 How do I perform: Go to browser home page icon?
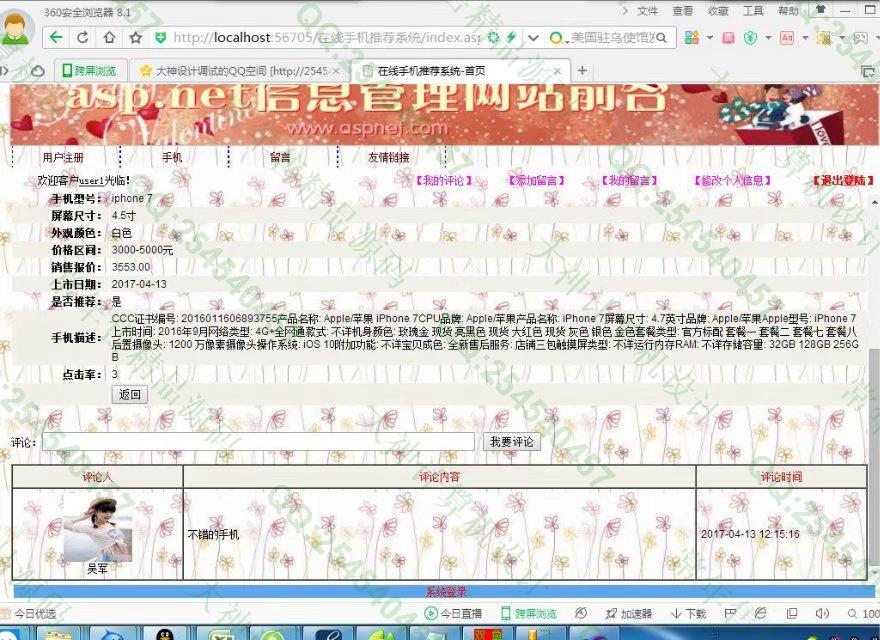[109, 38]
